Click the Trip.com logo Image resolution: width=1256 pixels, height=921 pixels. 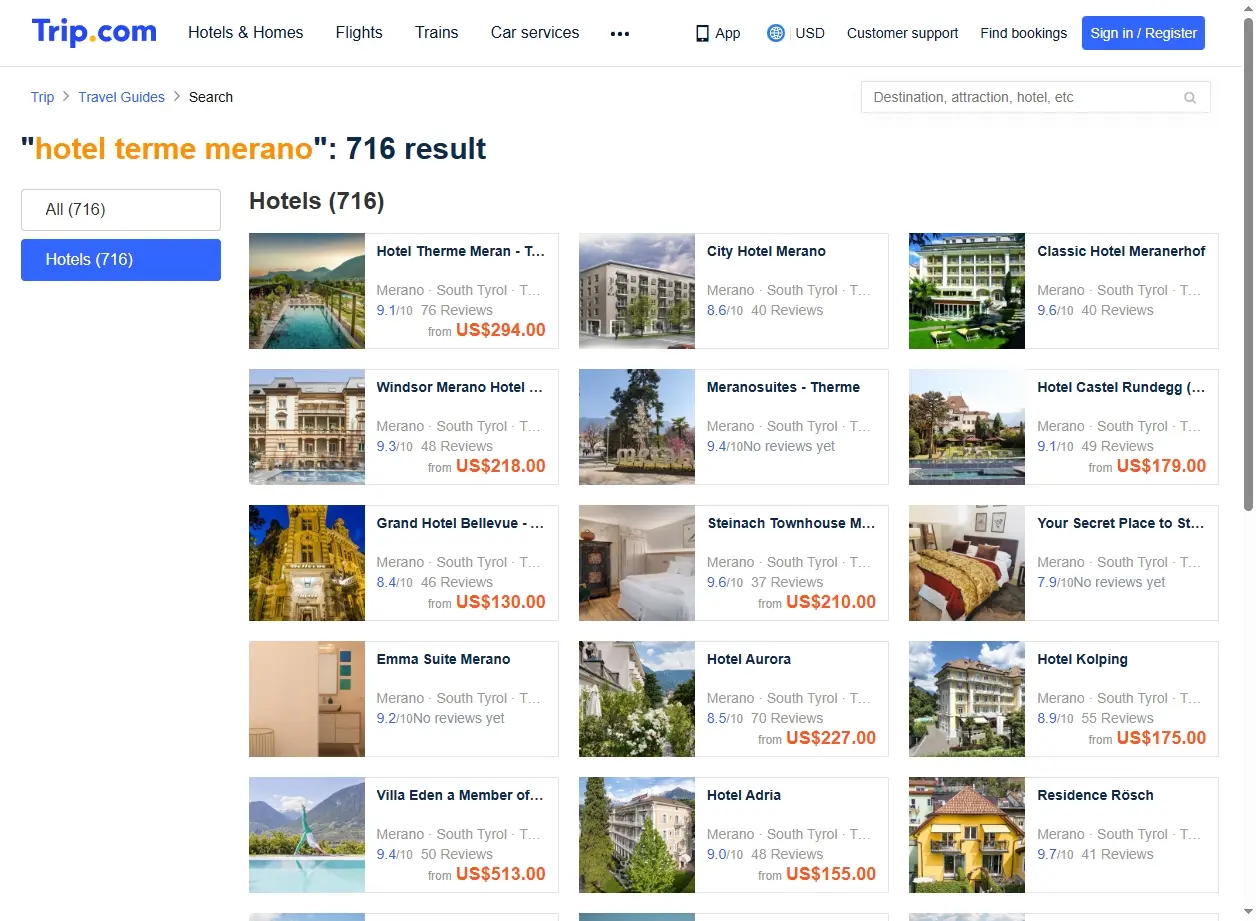[94, 32]
